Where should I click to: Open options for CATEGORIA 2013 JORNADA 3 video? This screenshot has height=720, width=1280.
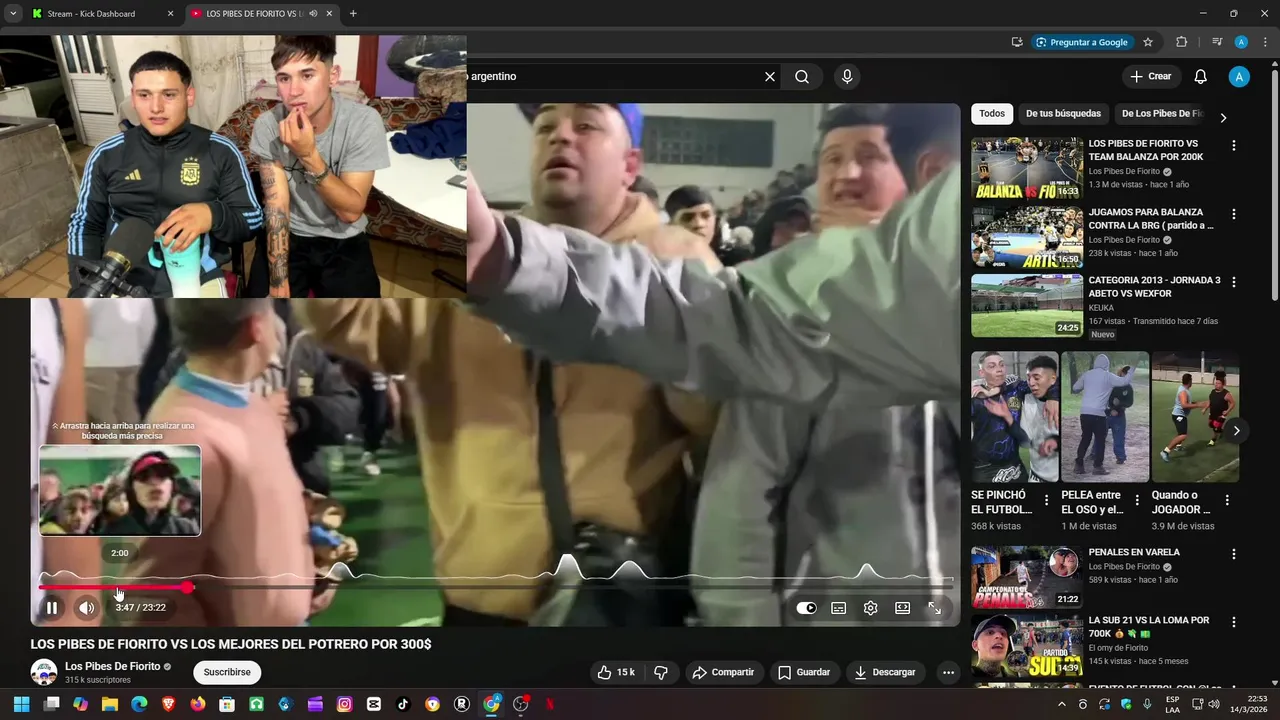1234,282
